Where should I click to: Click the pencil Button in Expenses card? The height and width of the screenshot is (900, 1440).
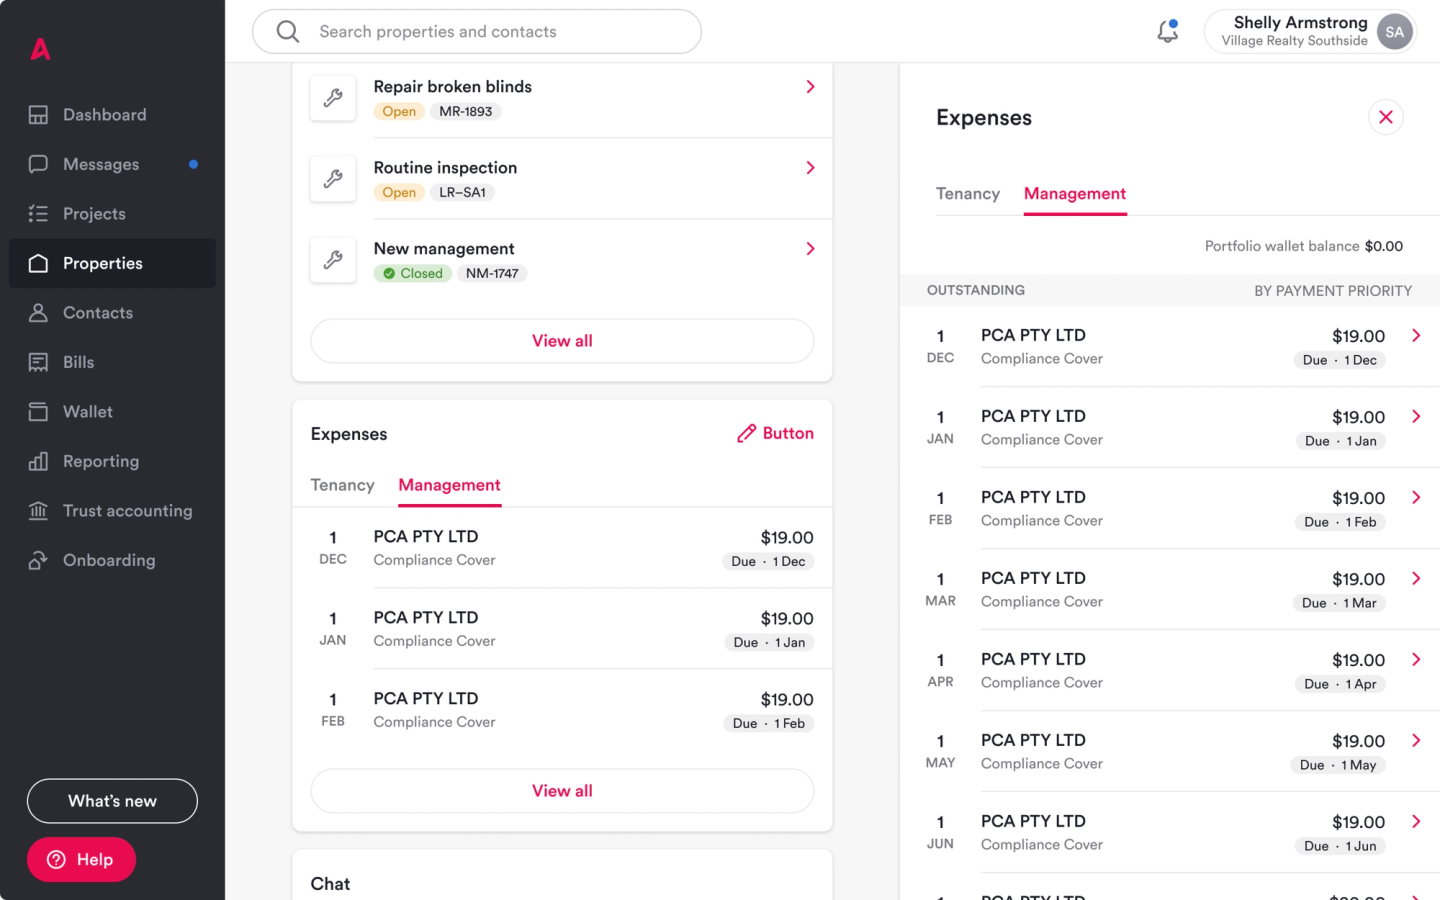[x=776, y=433]
